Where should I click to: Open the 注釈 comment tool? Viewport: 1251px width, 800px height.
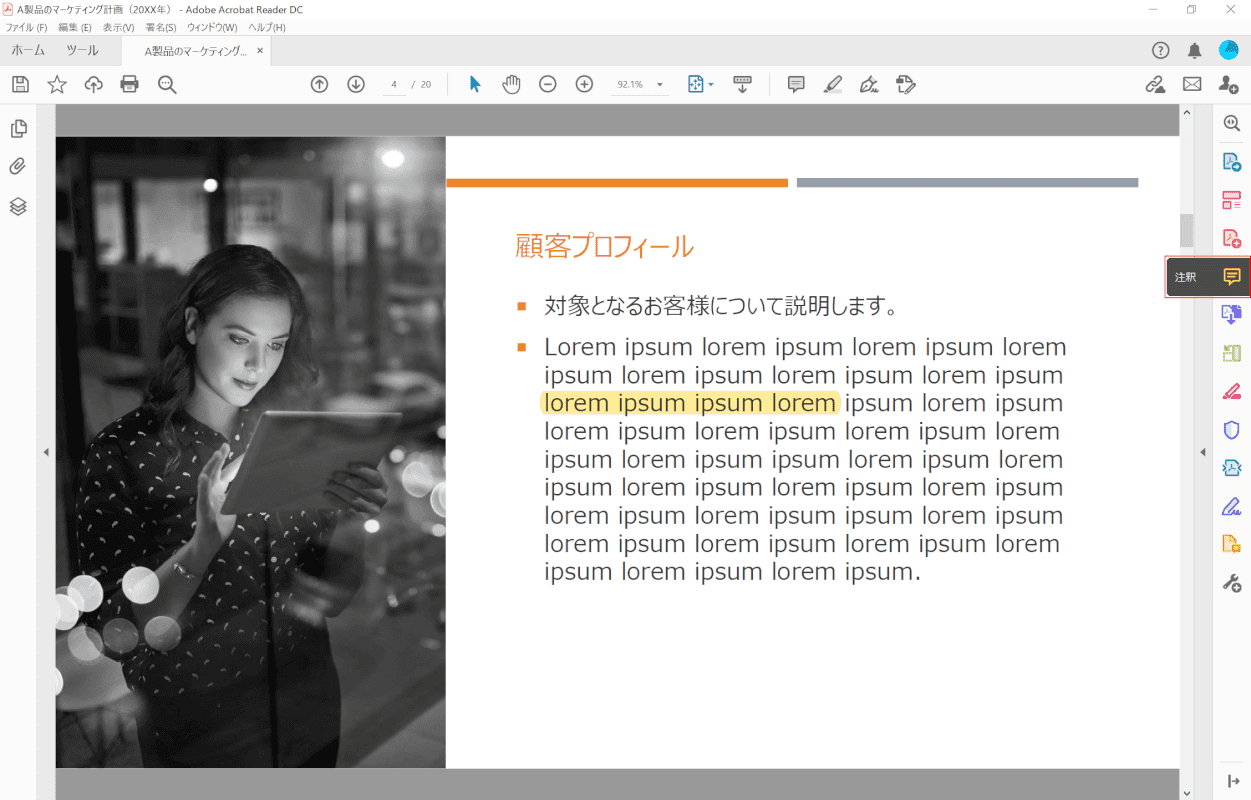tap(1208, 277)
